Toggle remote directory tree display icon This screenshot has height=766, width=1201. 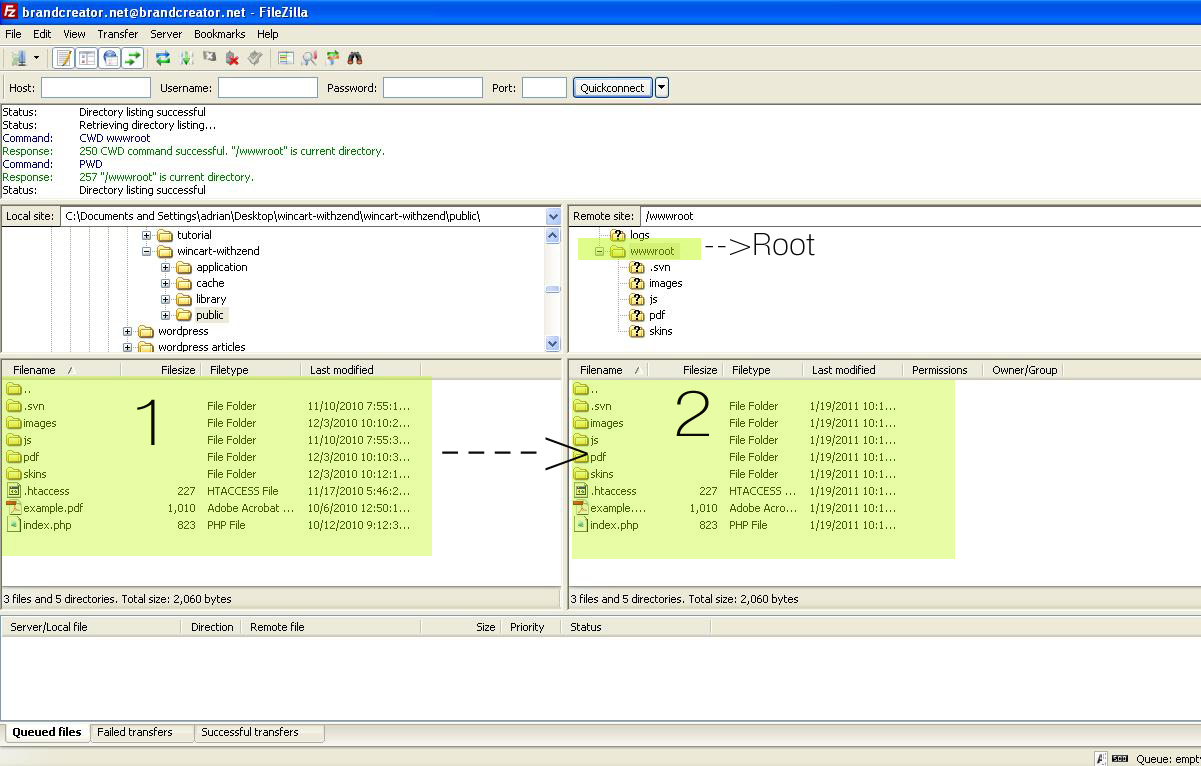click(110, 58)
